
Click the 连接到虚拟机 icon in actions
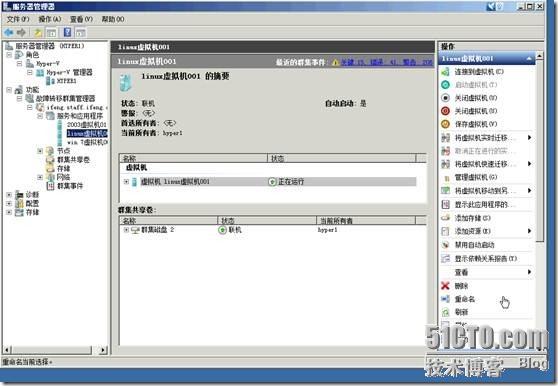click(446, 72)
